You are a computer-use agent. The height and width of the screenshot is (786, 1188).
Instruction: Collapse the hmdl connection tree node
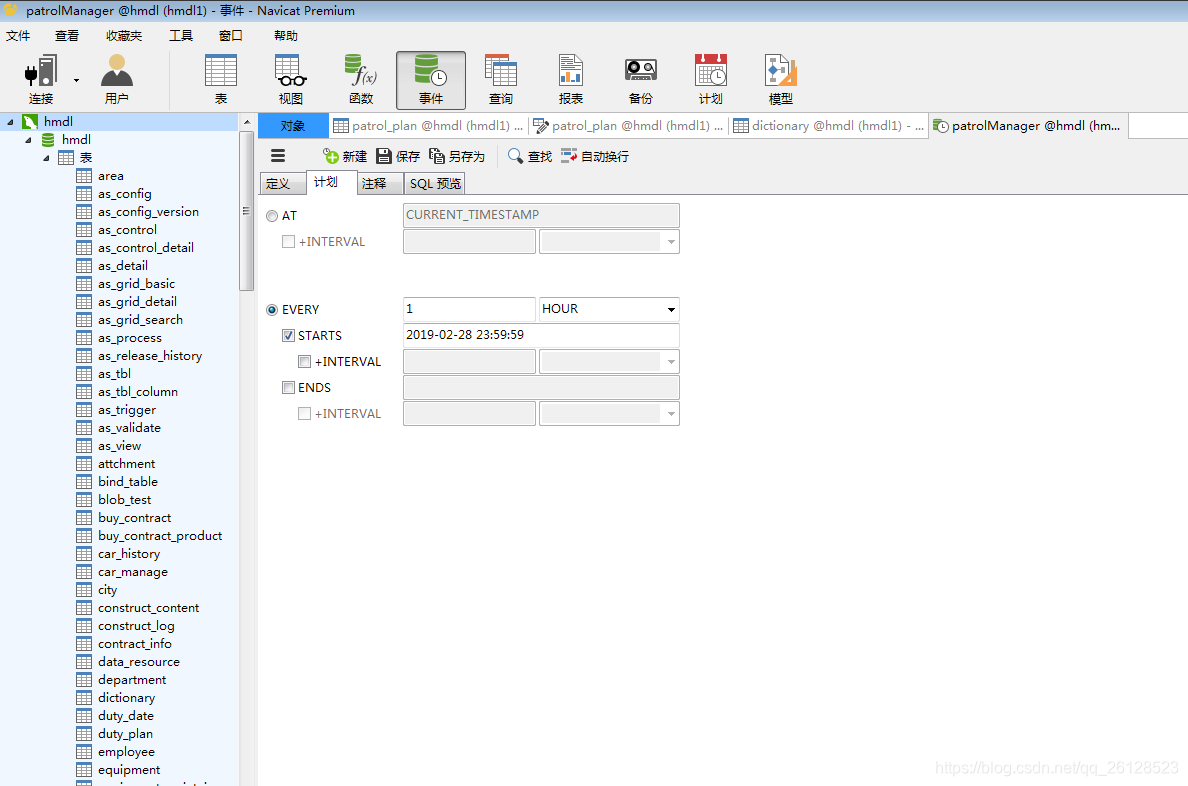tap(11, 121)
